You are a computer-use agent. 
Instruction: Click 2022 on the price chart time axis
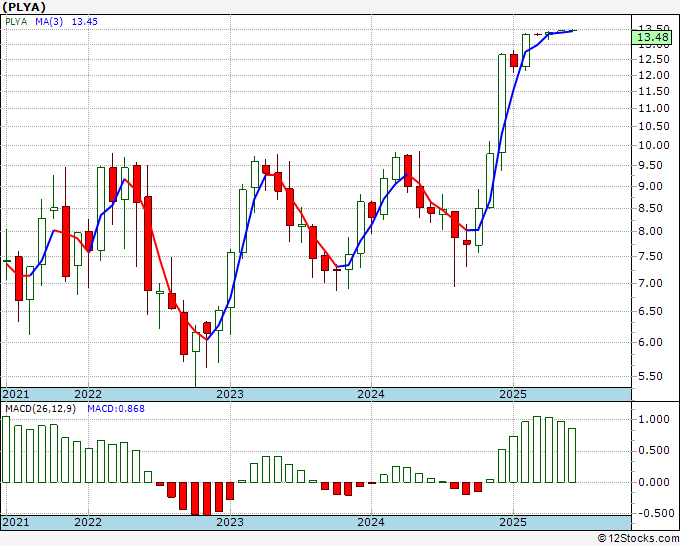click(88, 394)
